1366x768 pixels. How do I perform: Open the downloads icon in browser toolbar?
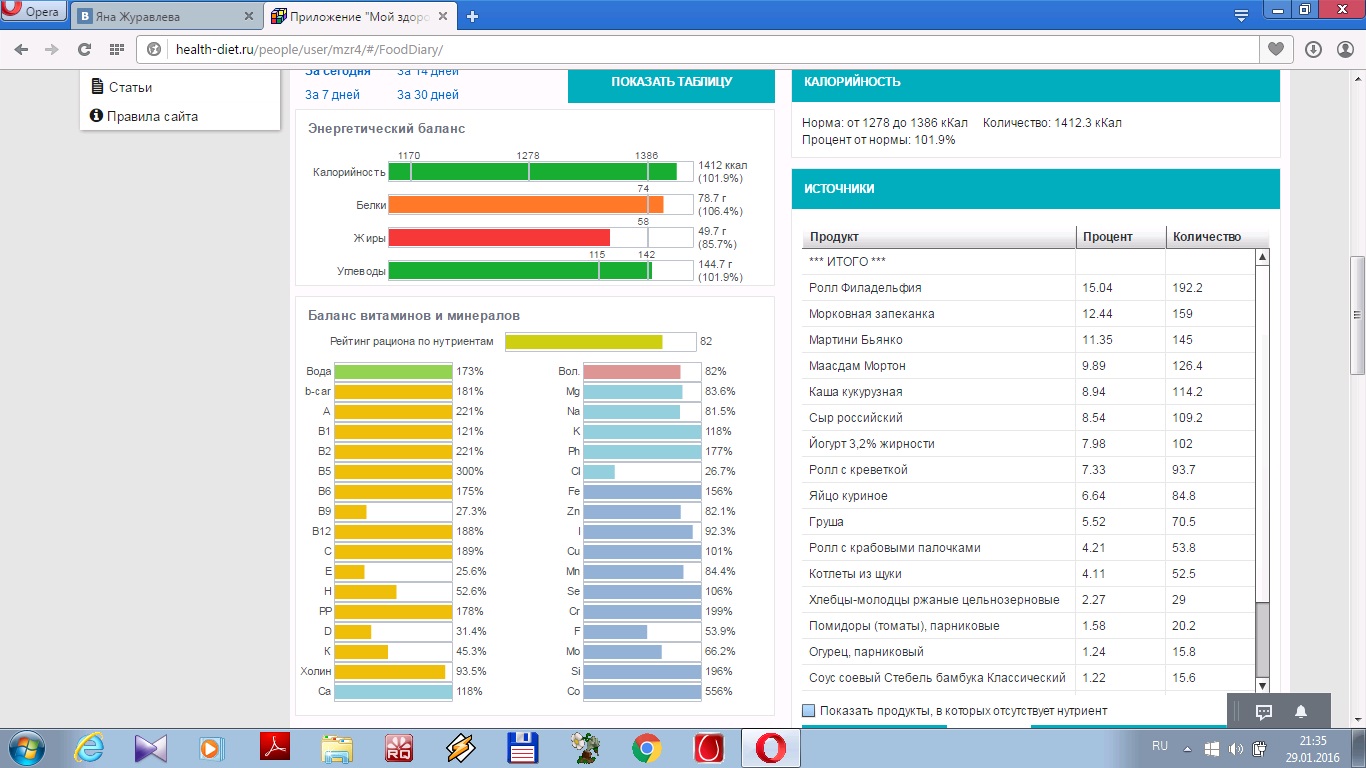[1313, 49]
